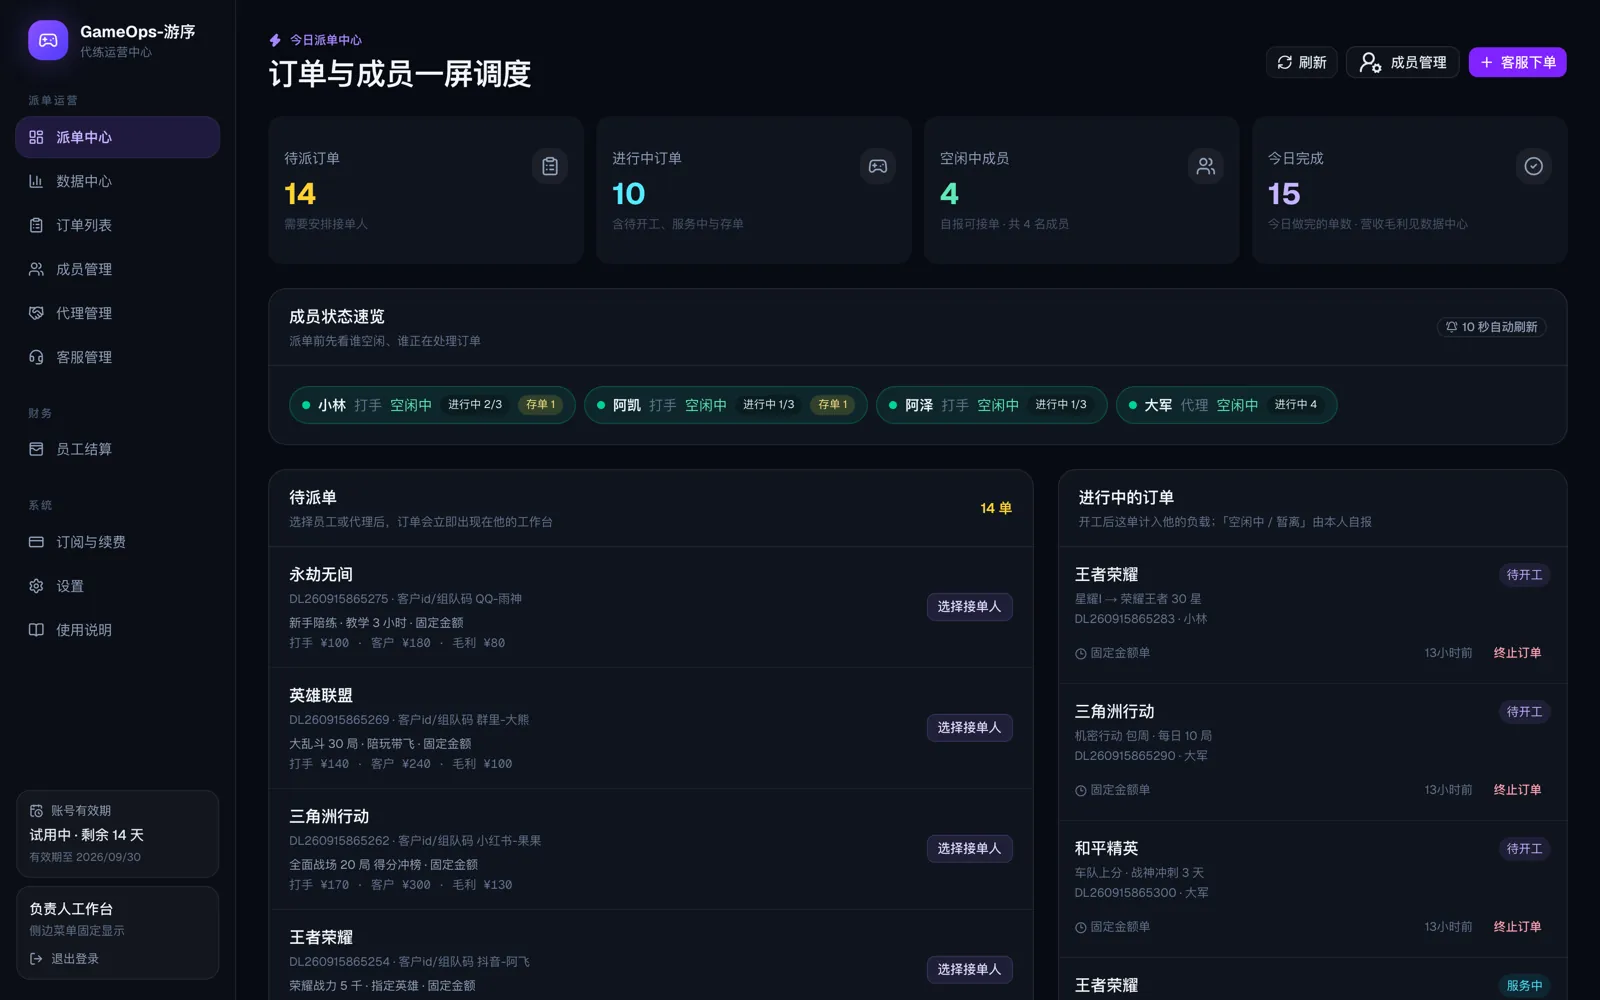Click gamepad icon on 进行中订单 card
Viewport: 1600px width, 1000px height.
pyautogui.click(x=878, y=166)
